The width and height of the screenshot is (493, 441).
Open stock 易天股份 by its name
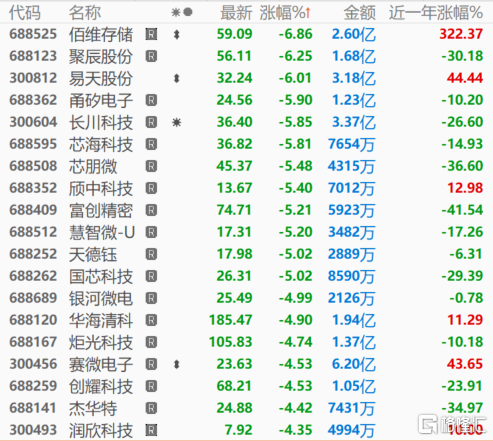pos(101,78)
